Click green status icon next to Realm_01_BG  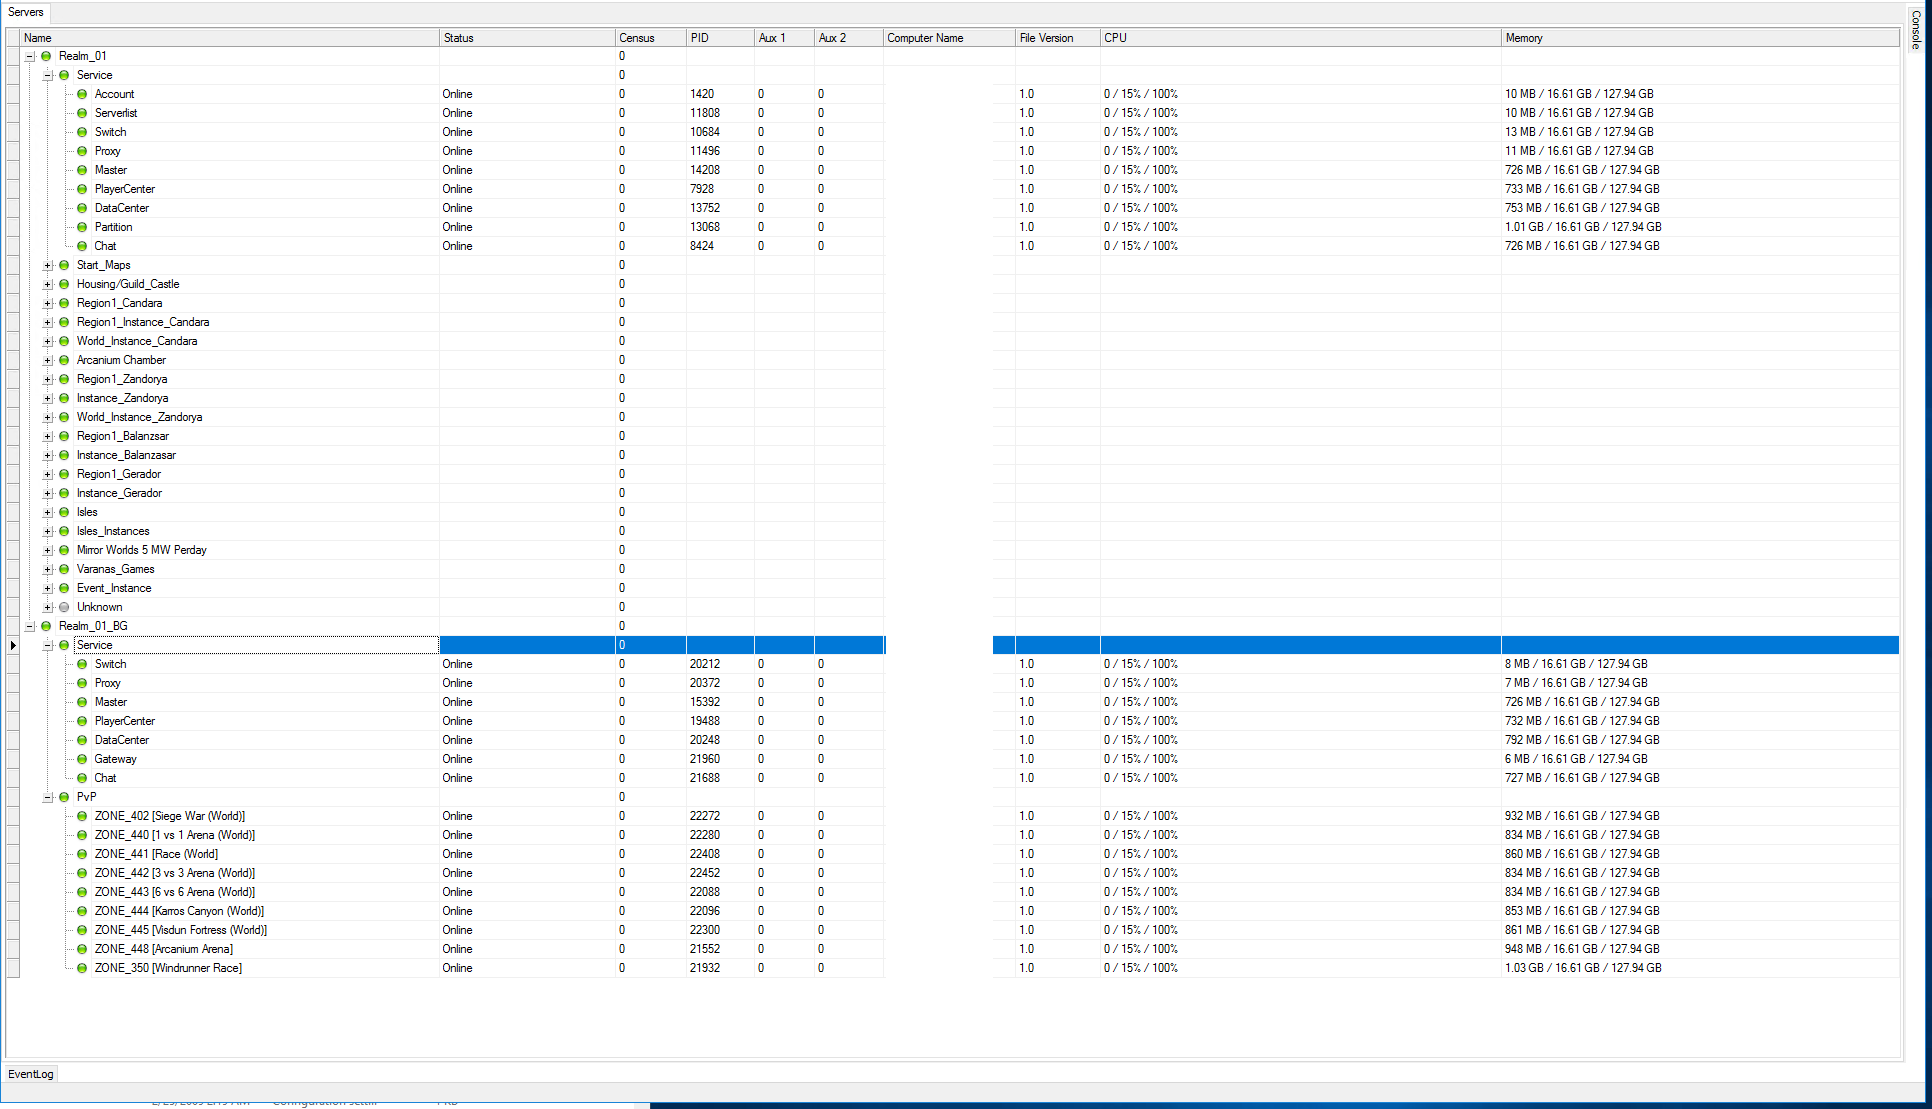coord(46,626)
